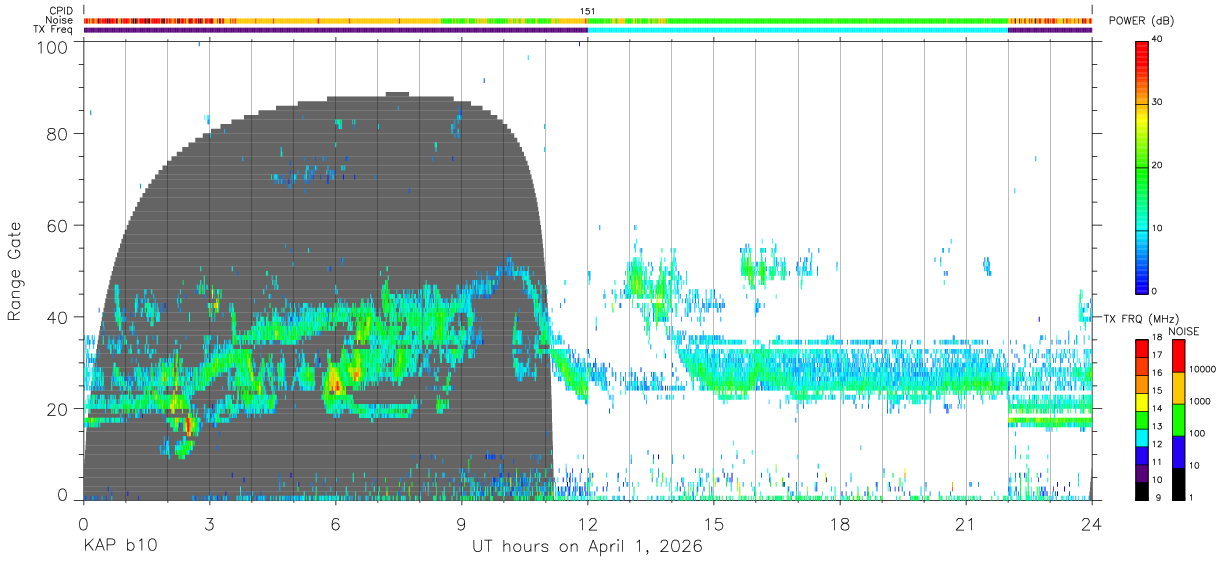The image size is (1228, 567).
Task: Click the x-axis hour label 24
Action: 1092,524
